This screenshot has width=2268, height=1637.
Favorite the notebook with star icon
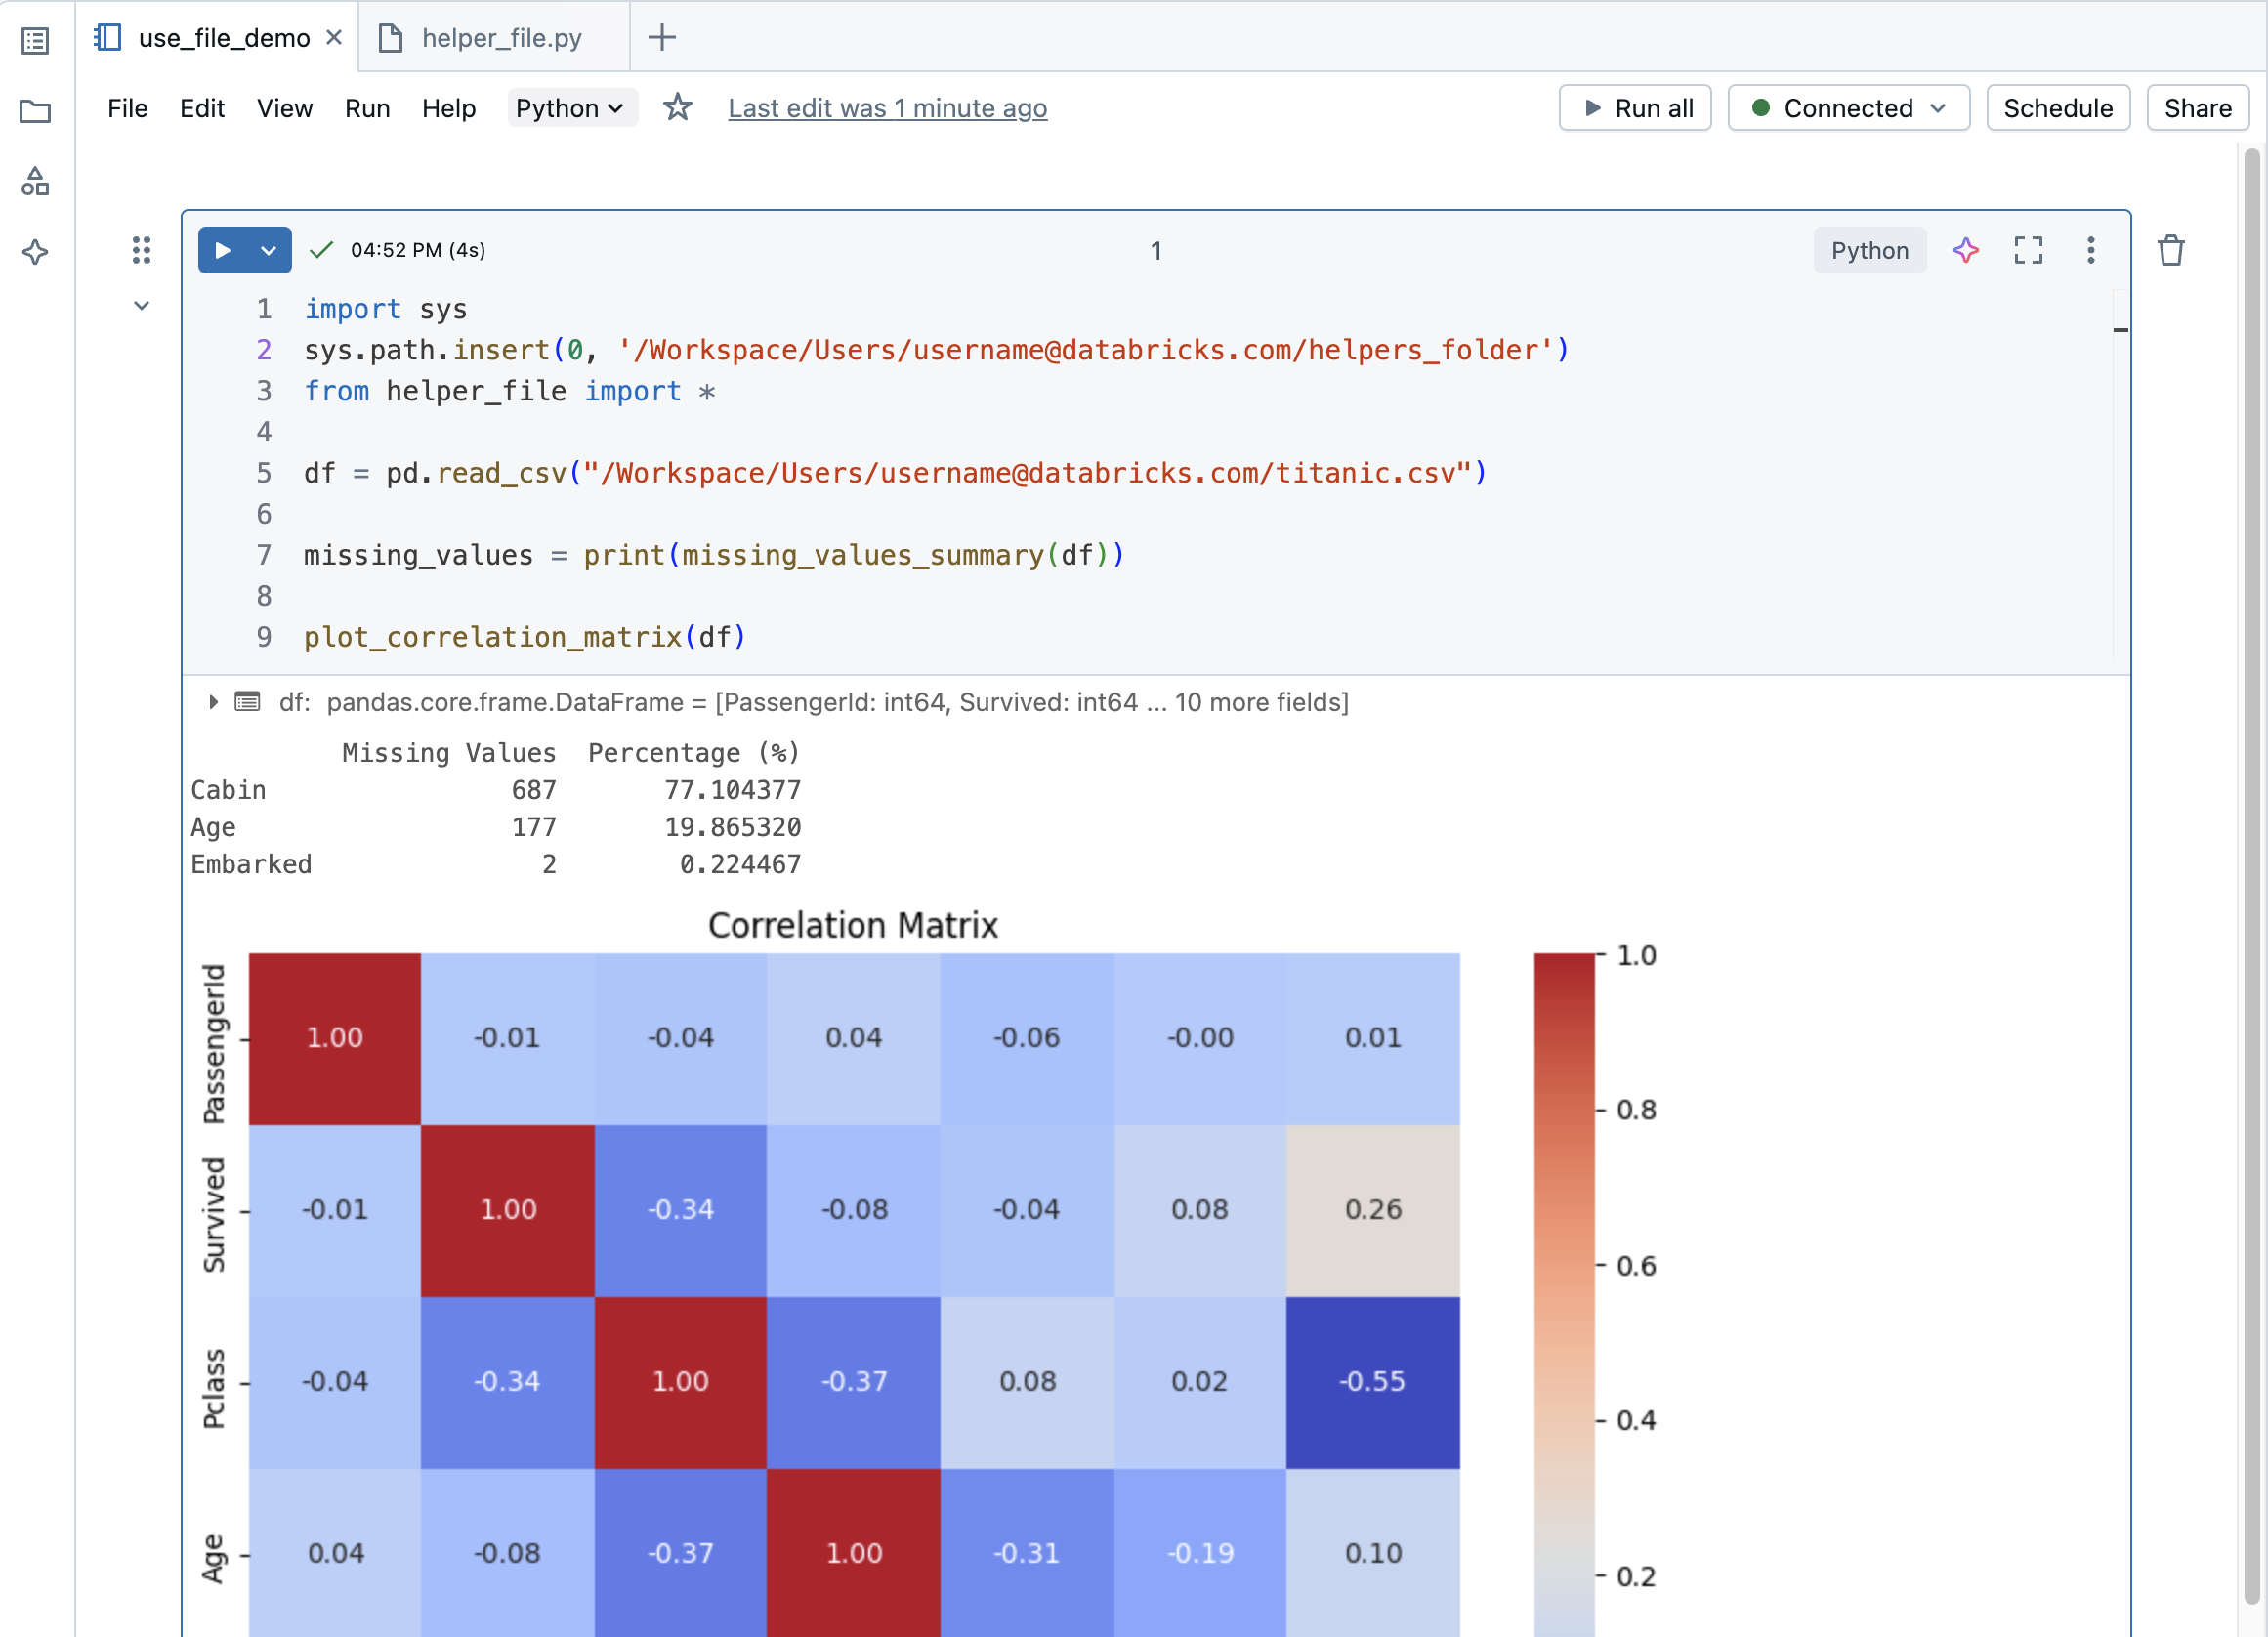(677, 107)
